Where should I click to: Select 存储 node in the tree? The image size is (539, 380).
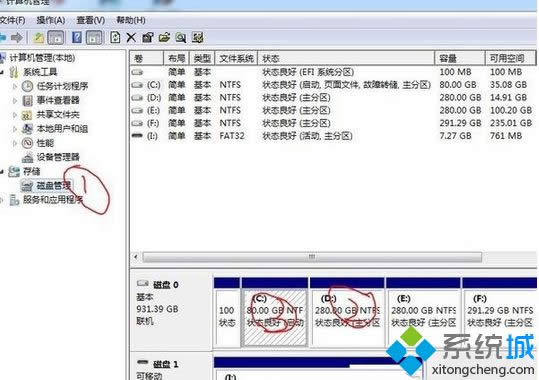coord(32,171)
